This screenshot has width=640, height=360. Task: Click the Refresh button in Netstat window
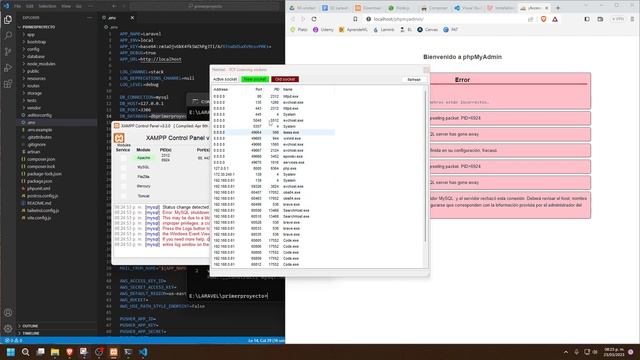pyautogui.click(x=414, y=80)
